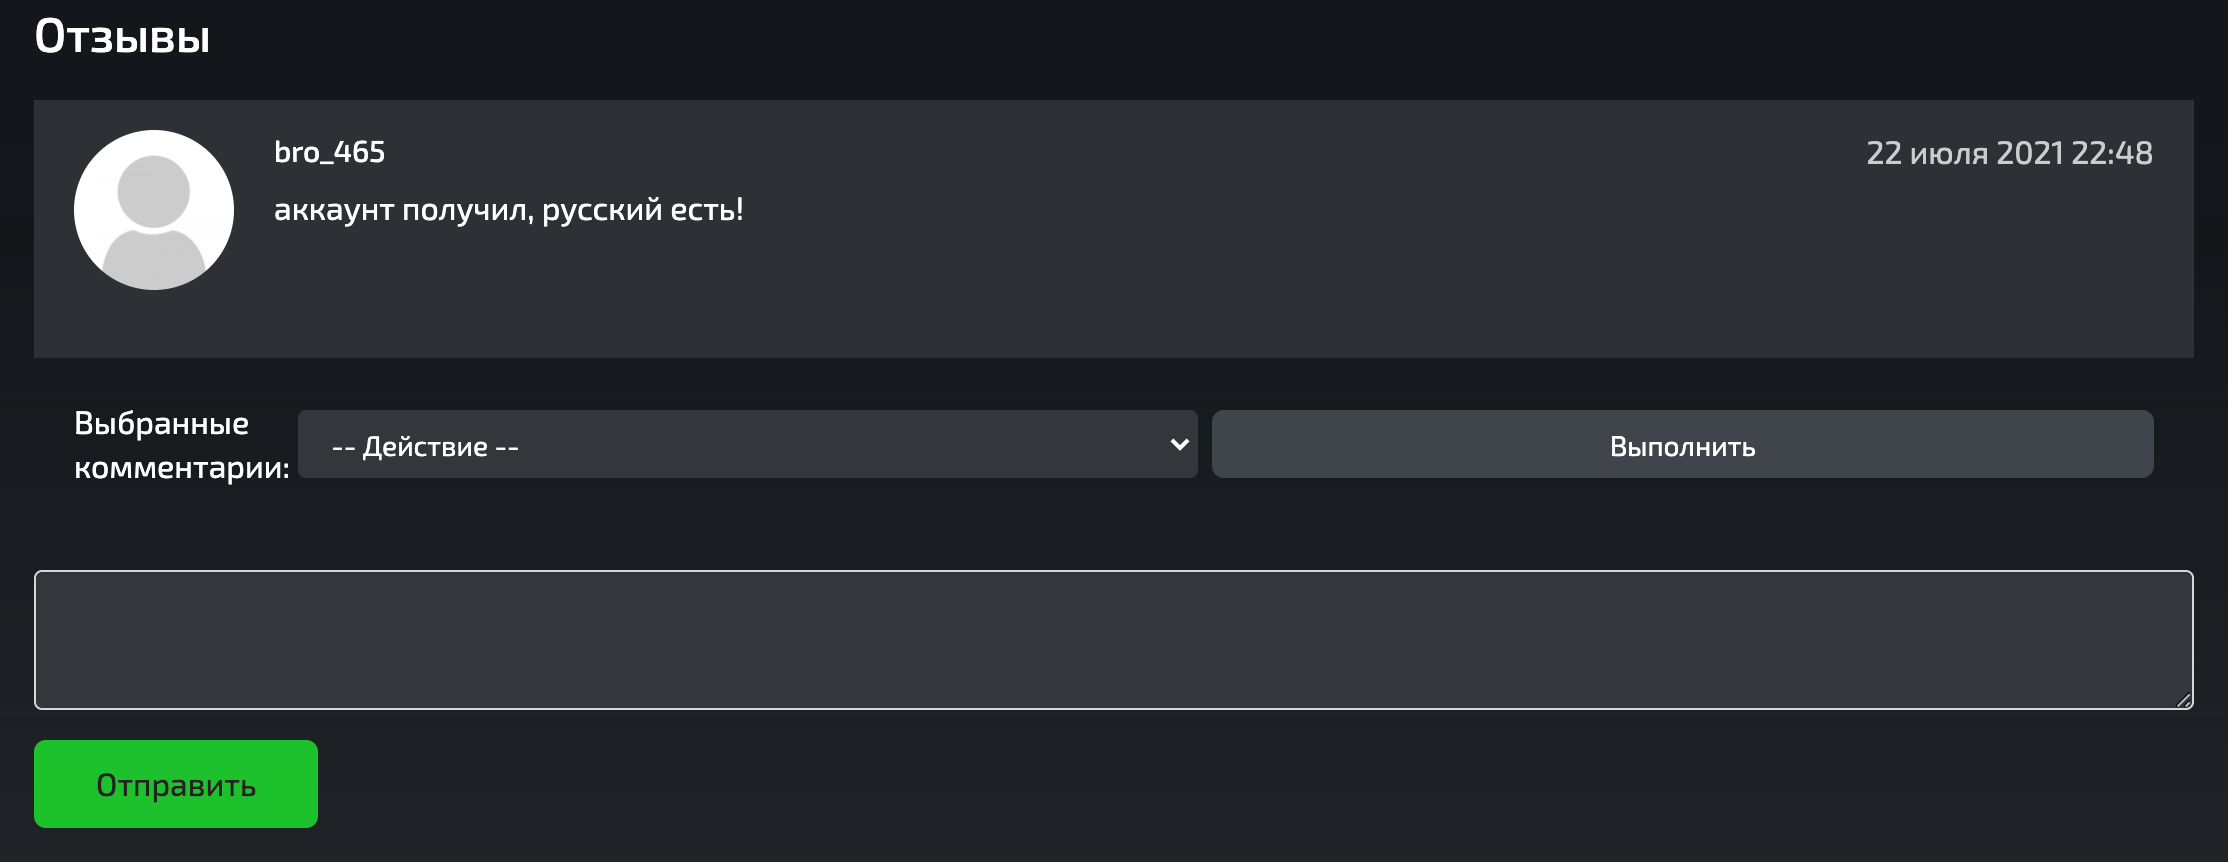The height and width of the screenshot is (862, 2228).
Task: Click the chevron arrow of the action dropdown
Action: [x=1179, y=444]
